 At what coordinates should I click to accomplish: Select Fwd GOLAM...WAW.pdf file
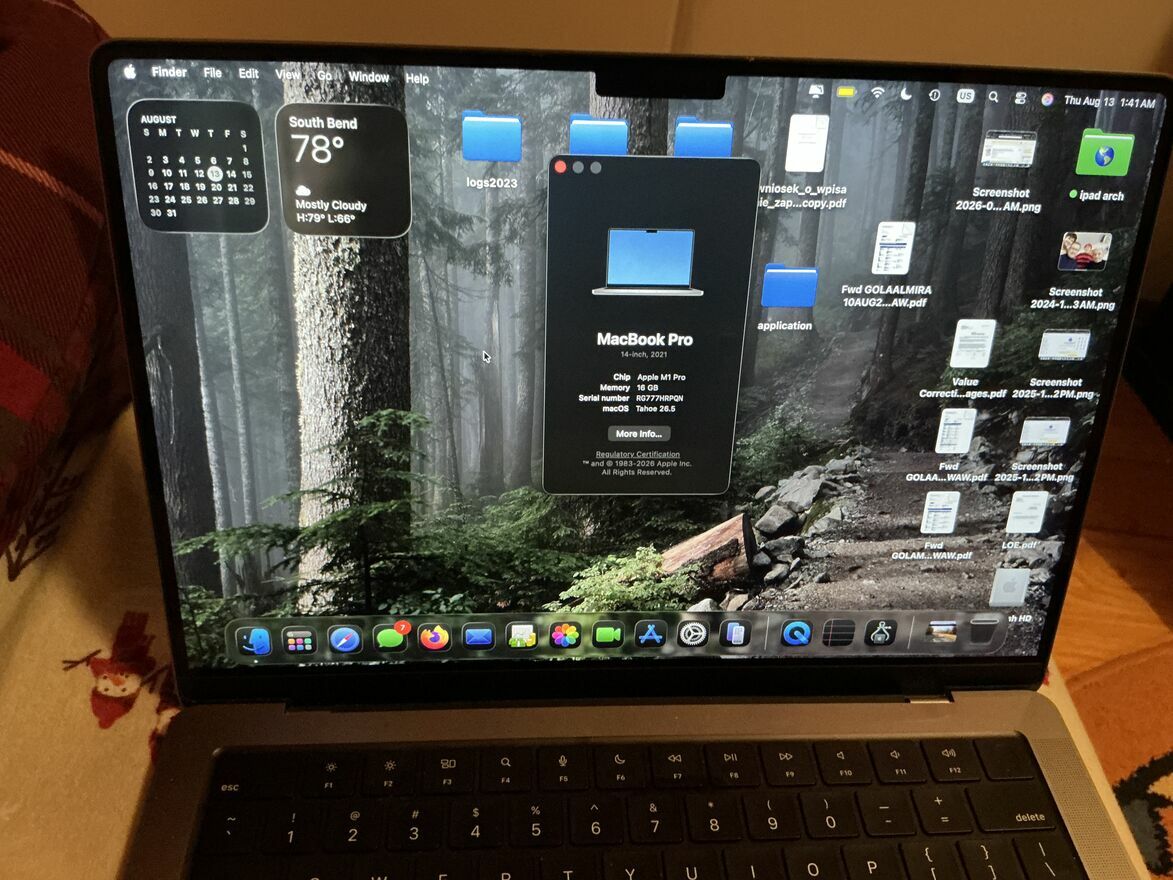(940, 513)
